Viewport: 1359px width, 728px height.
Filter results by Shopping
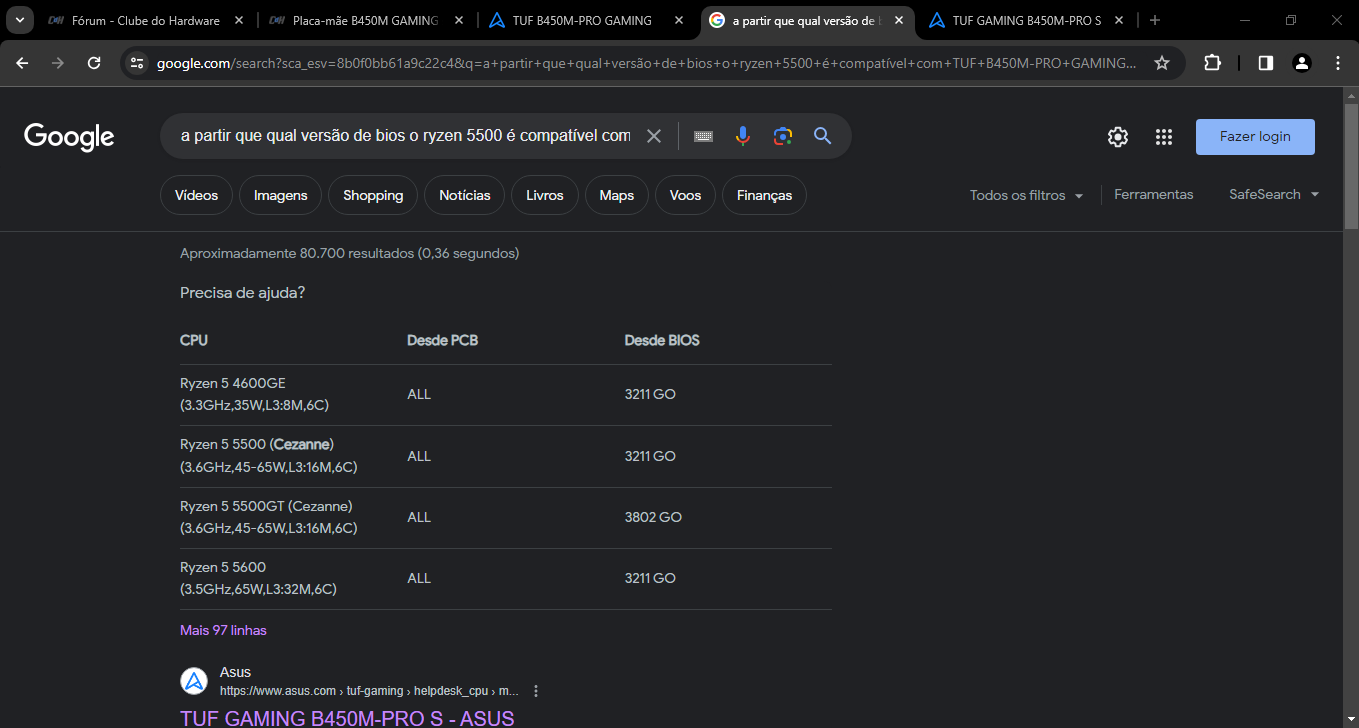click(x=373, y=195)
